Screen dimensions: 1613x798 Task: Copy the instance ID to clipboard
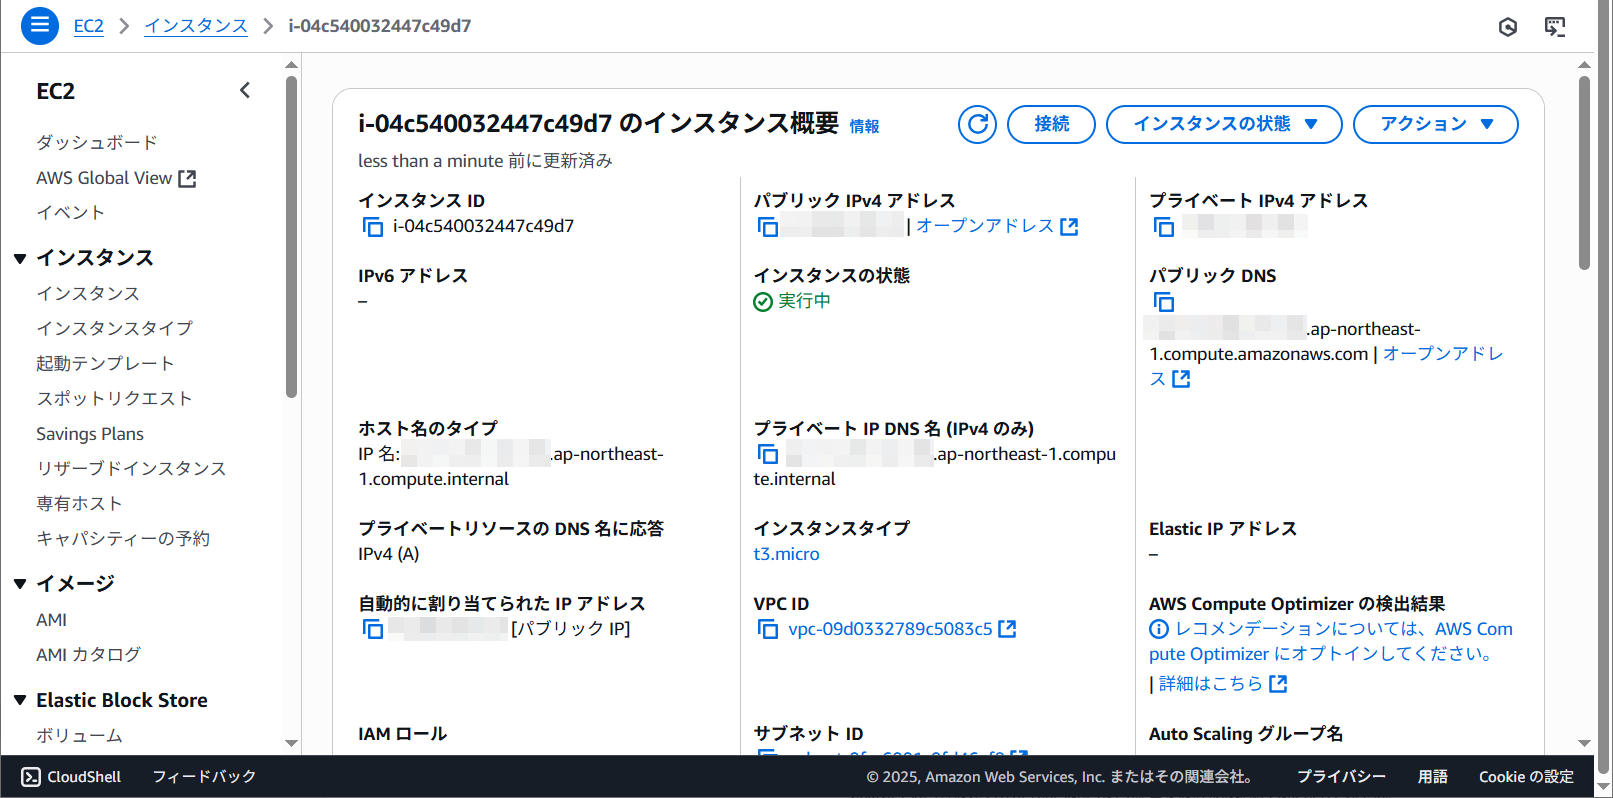tap(372, 227)
